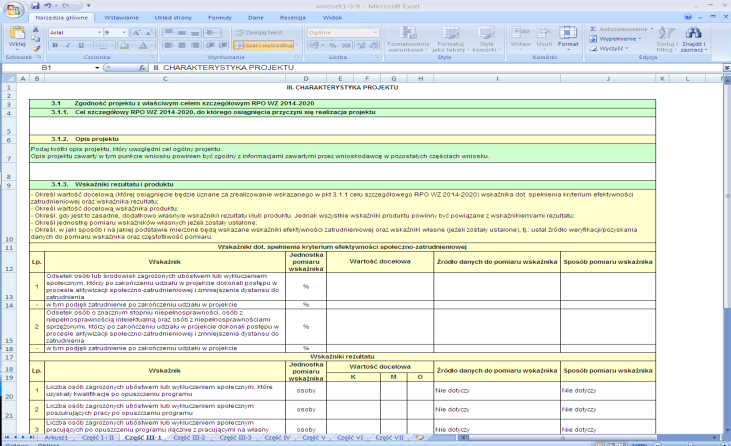Screen dimensions: 731x446
Task: Select column D header
Action: [306, 79]
